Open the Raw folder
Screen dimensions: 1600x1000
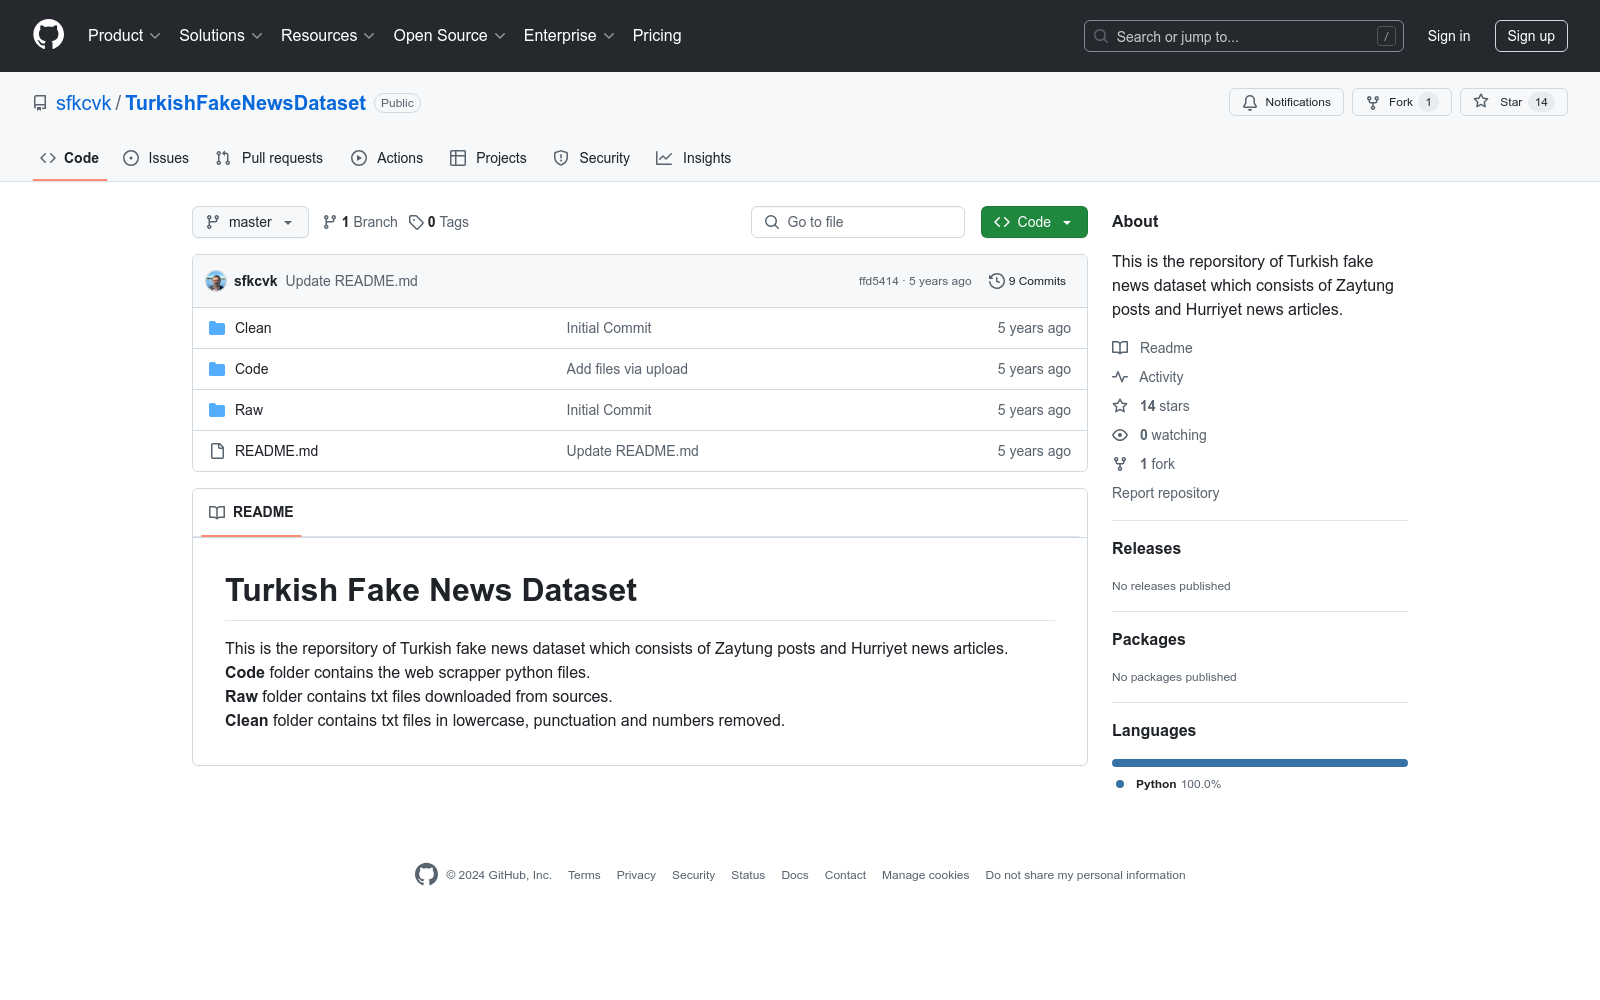[249, 410]
